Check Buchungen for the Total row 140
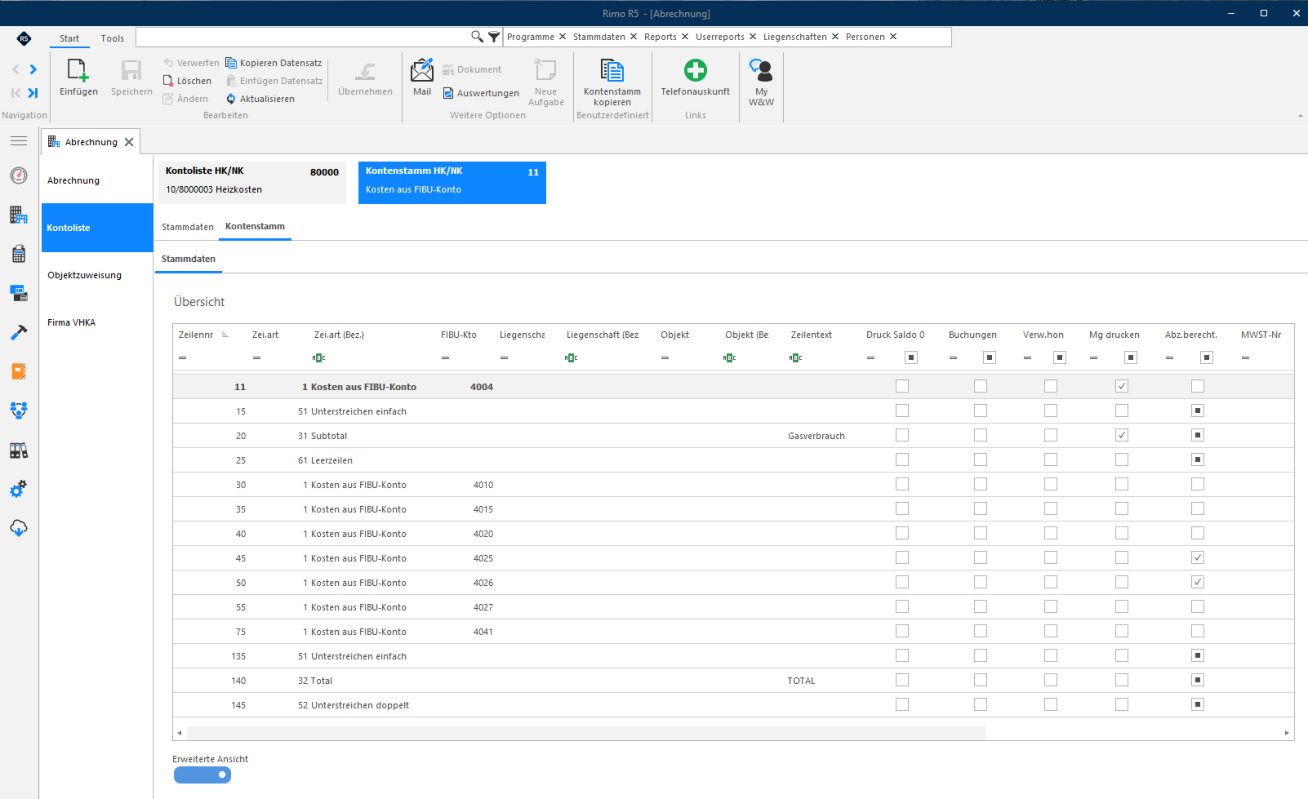The image size is (1308, 799). (980, 680)
